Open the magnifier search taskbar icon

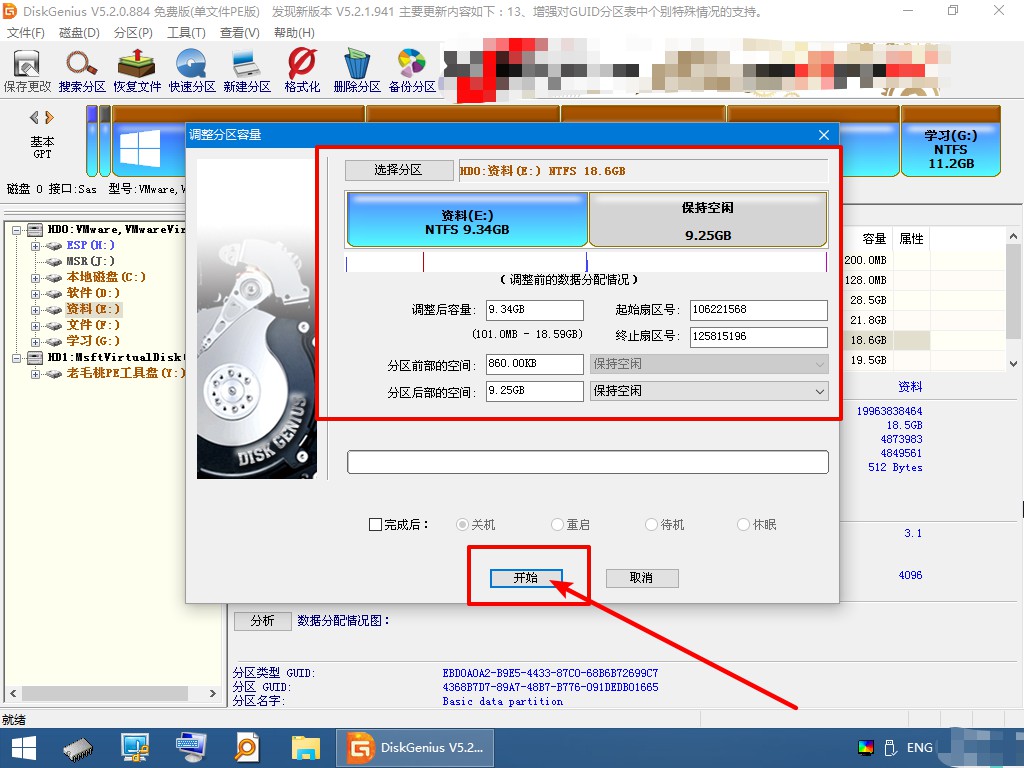tap(247, 748)
